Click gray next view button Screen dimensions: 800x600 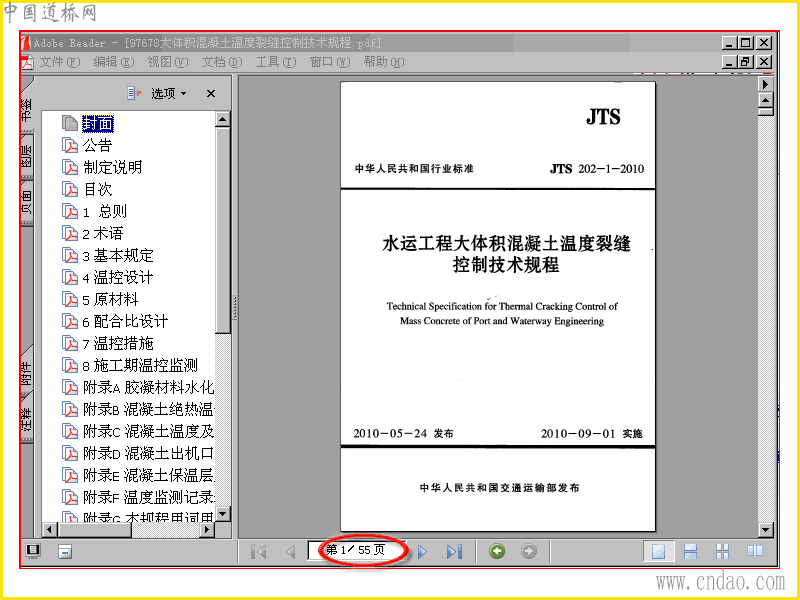coord(529,551)
